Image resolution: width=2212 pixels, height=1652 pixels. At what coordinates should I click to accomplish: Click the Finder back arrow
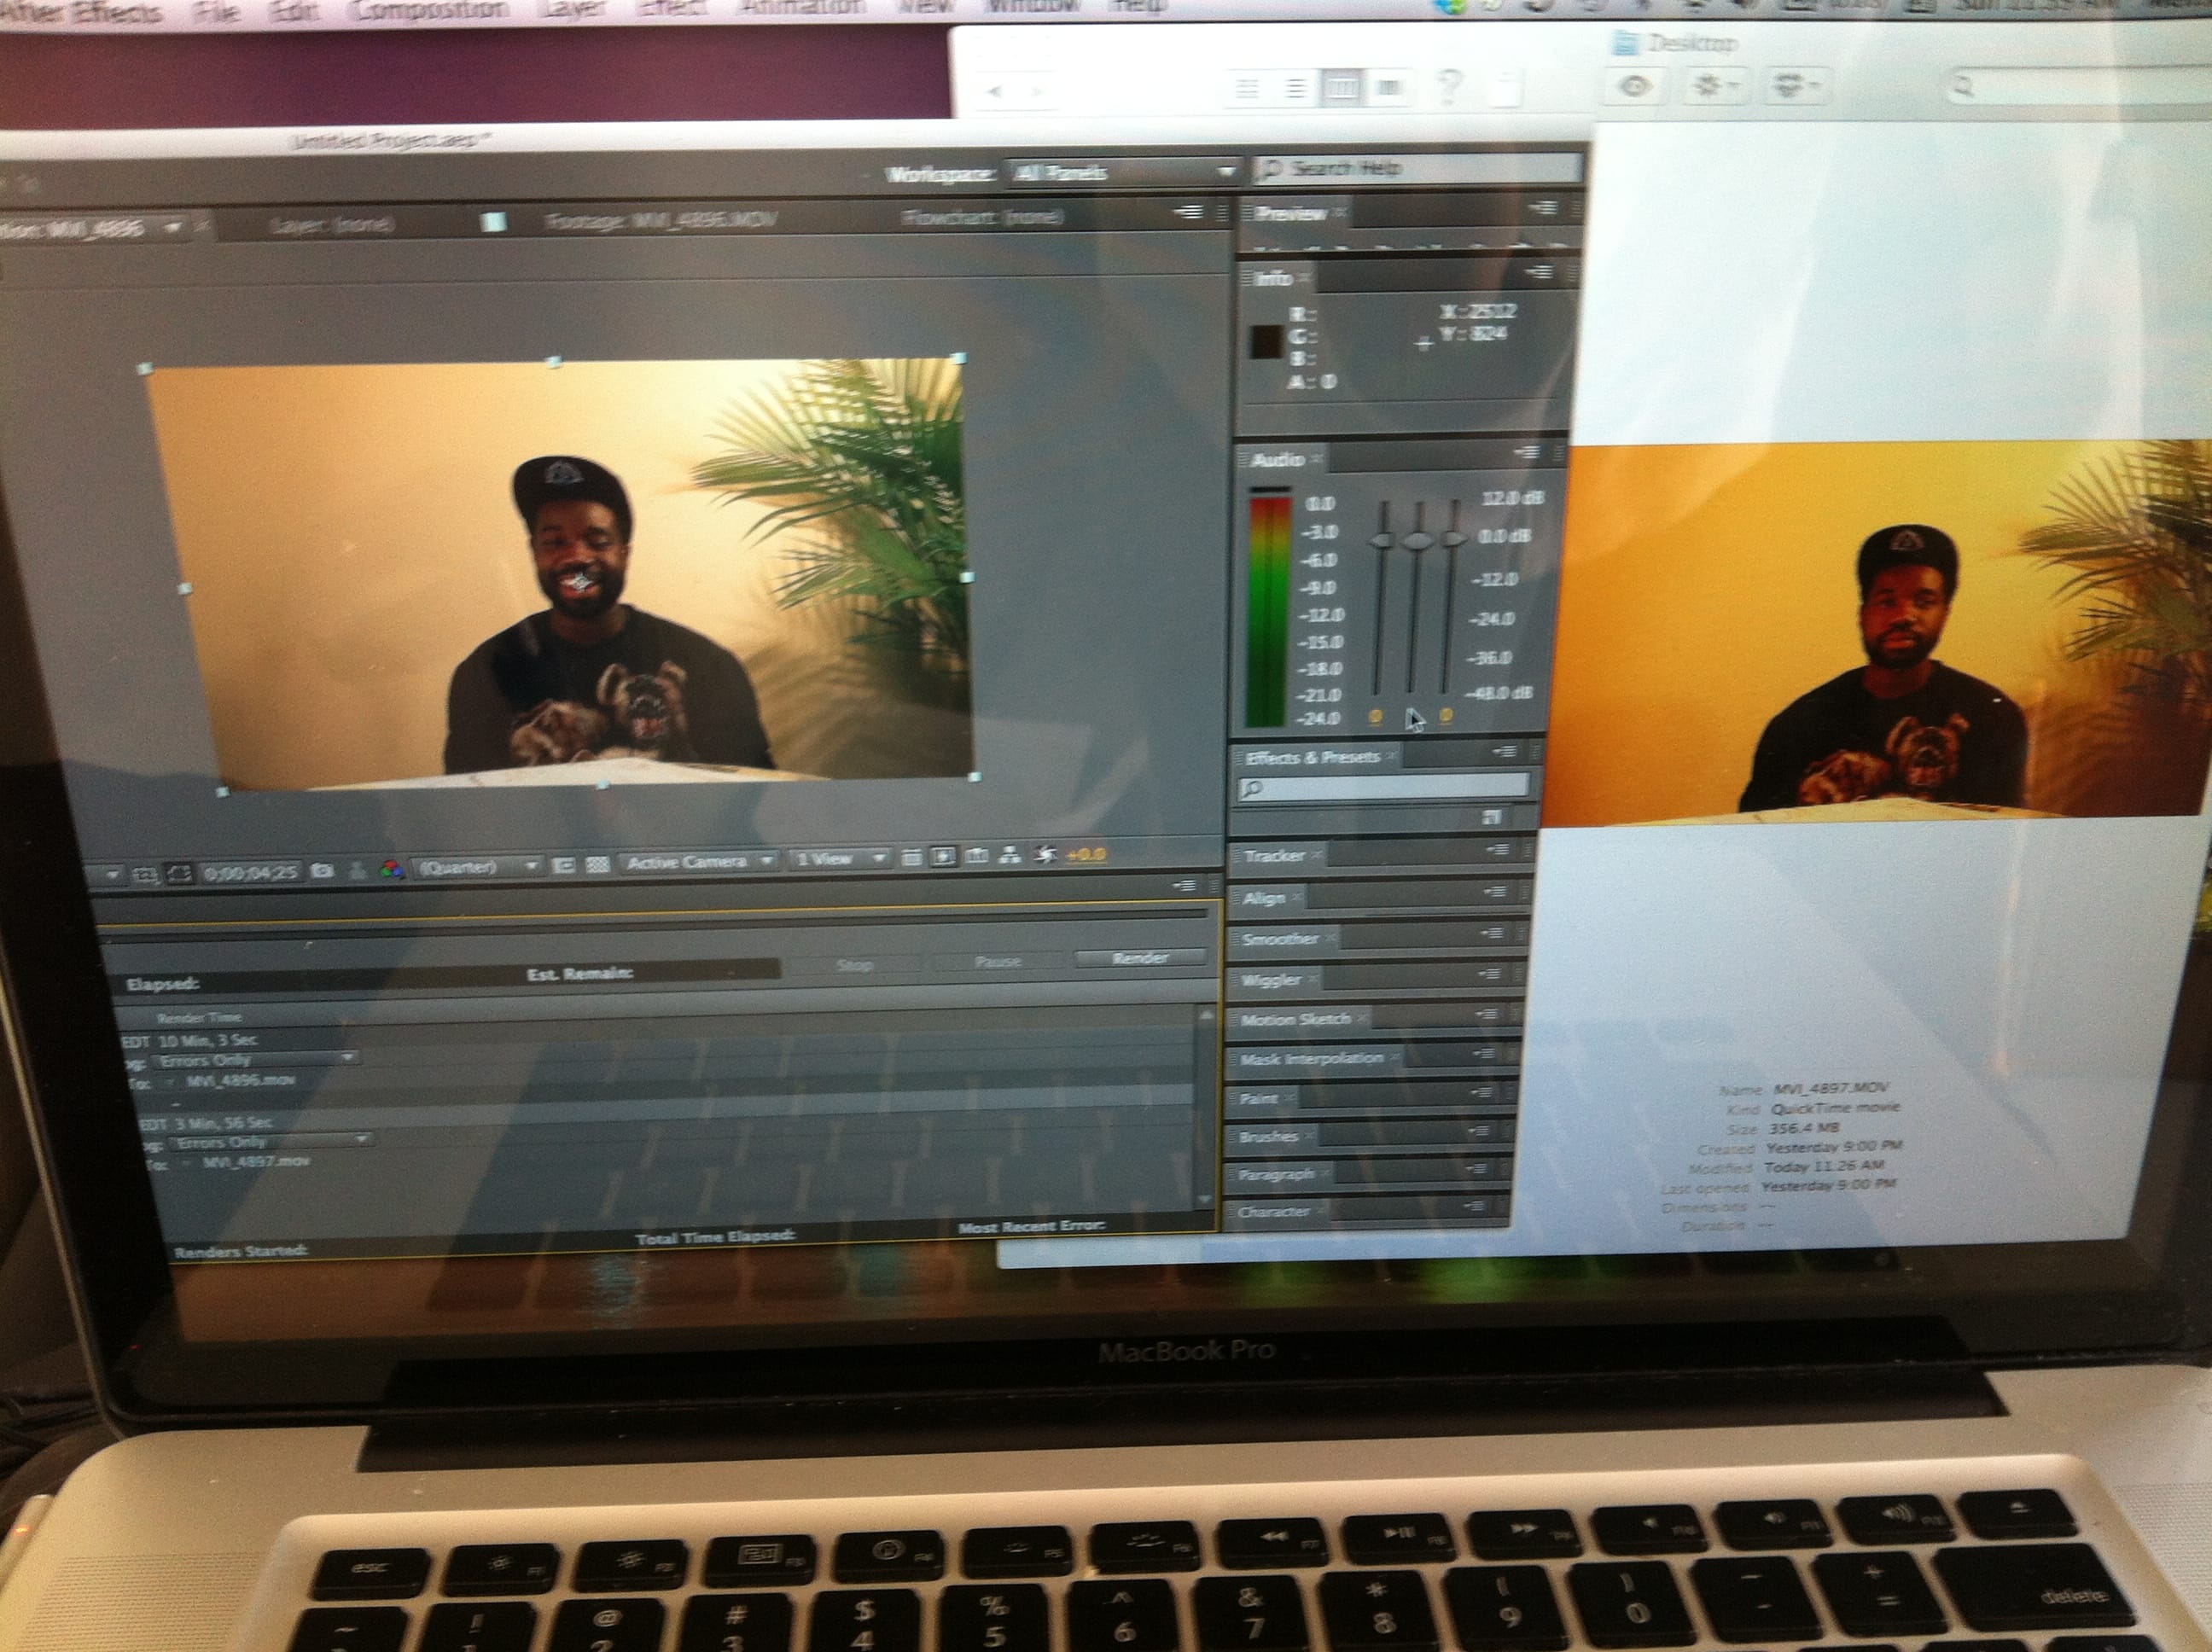[x=994, y=91]
